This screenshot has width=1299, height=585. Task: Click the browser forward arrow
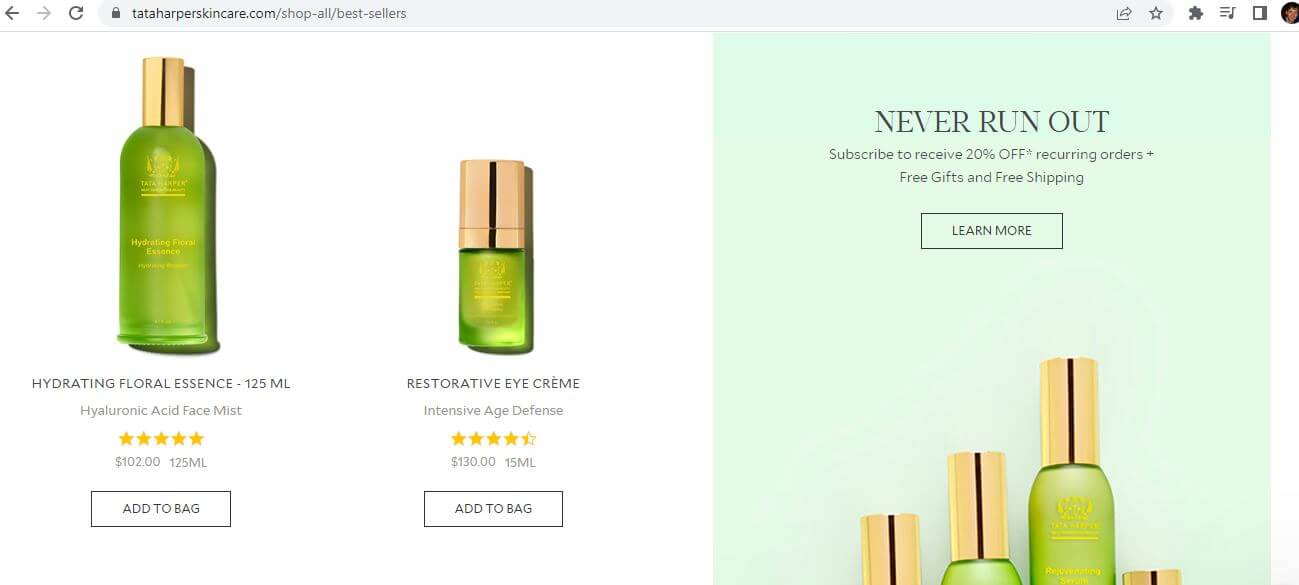(43, 14)
